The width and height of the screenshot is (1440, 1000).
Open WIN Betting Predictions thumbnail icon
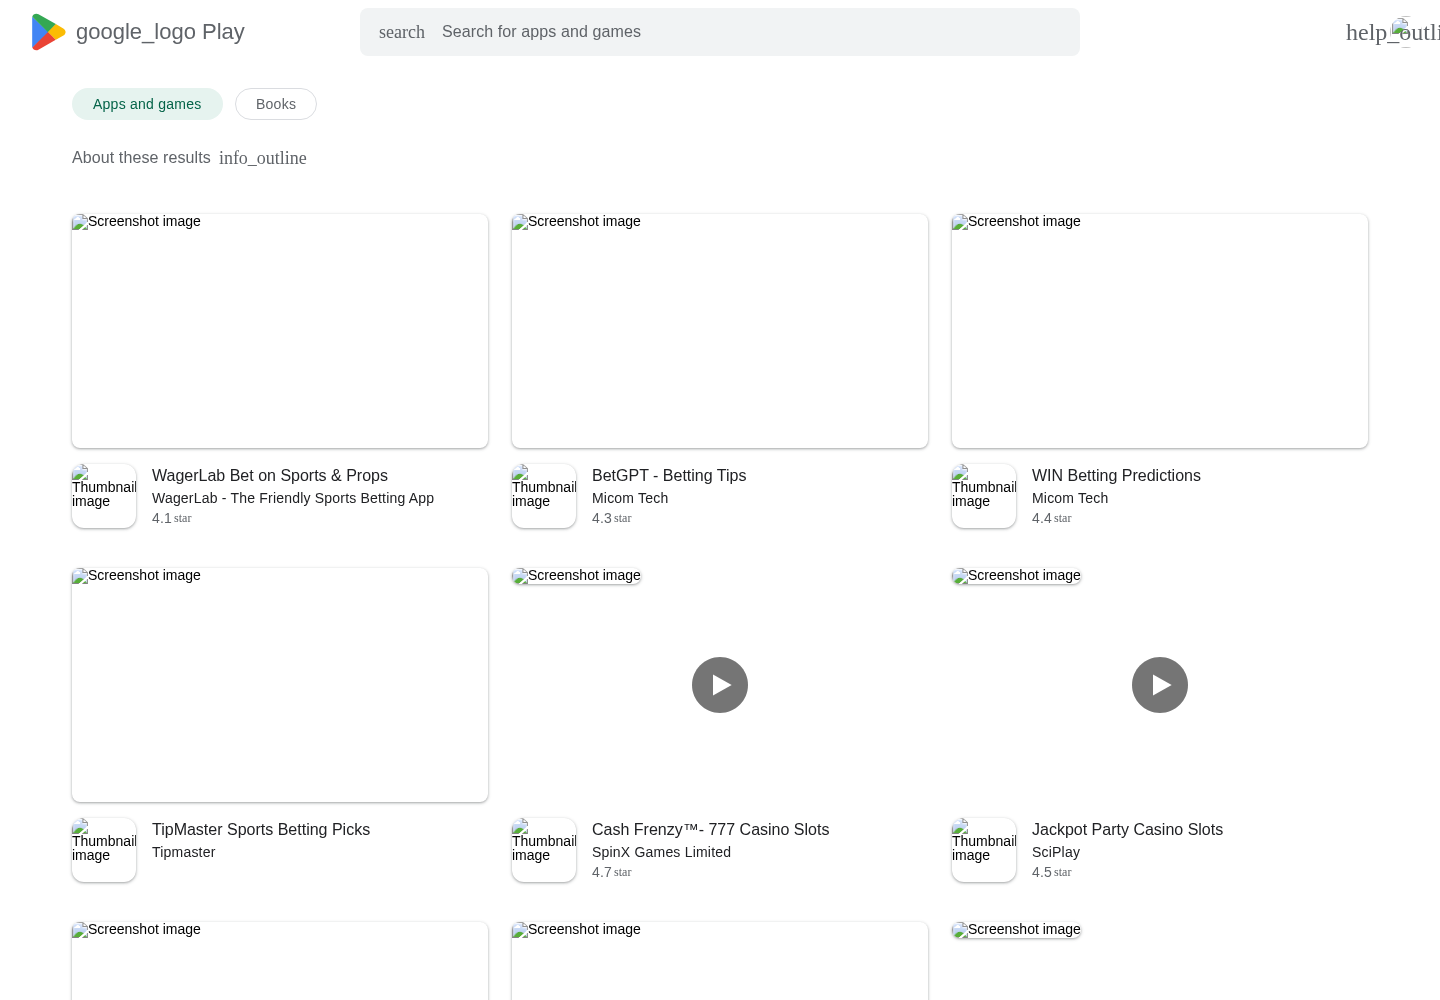pyautogui.click(x=984, y=496)
